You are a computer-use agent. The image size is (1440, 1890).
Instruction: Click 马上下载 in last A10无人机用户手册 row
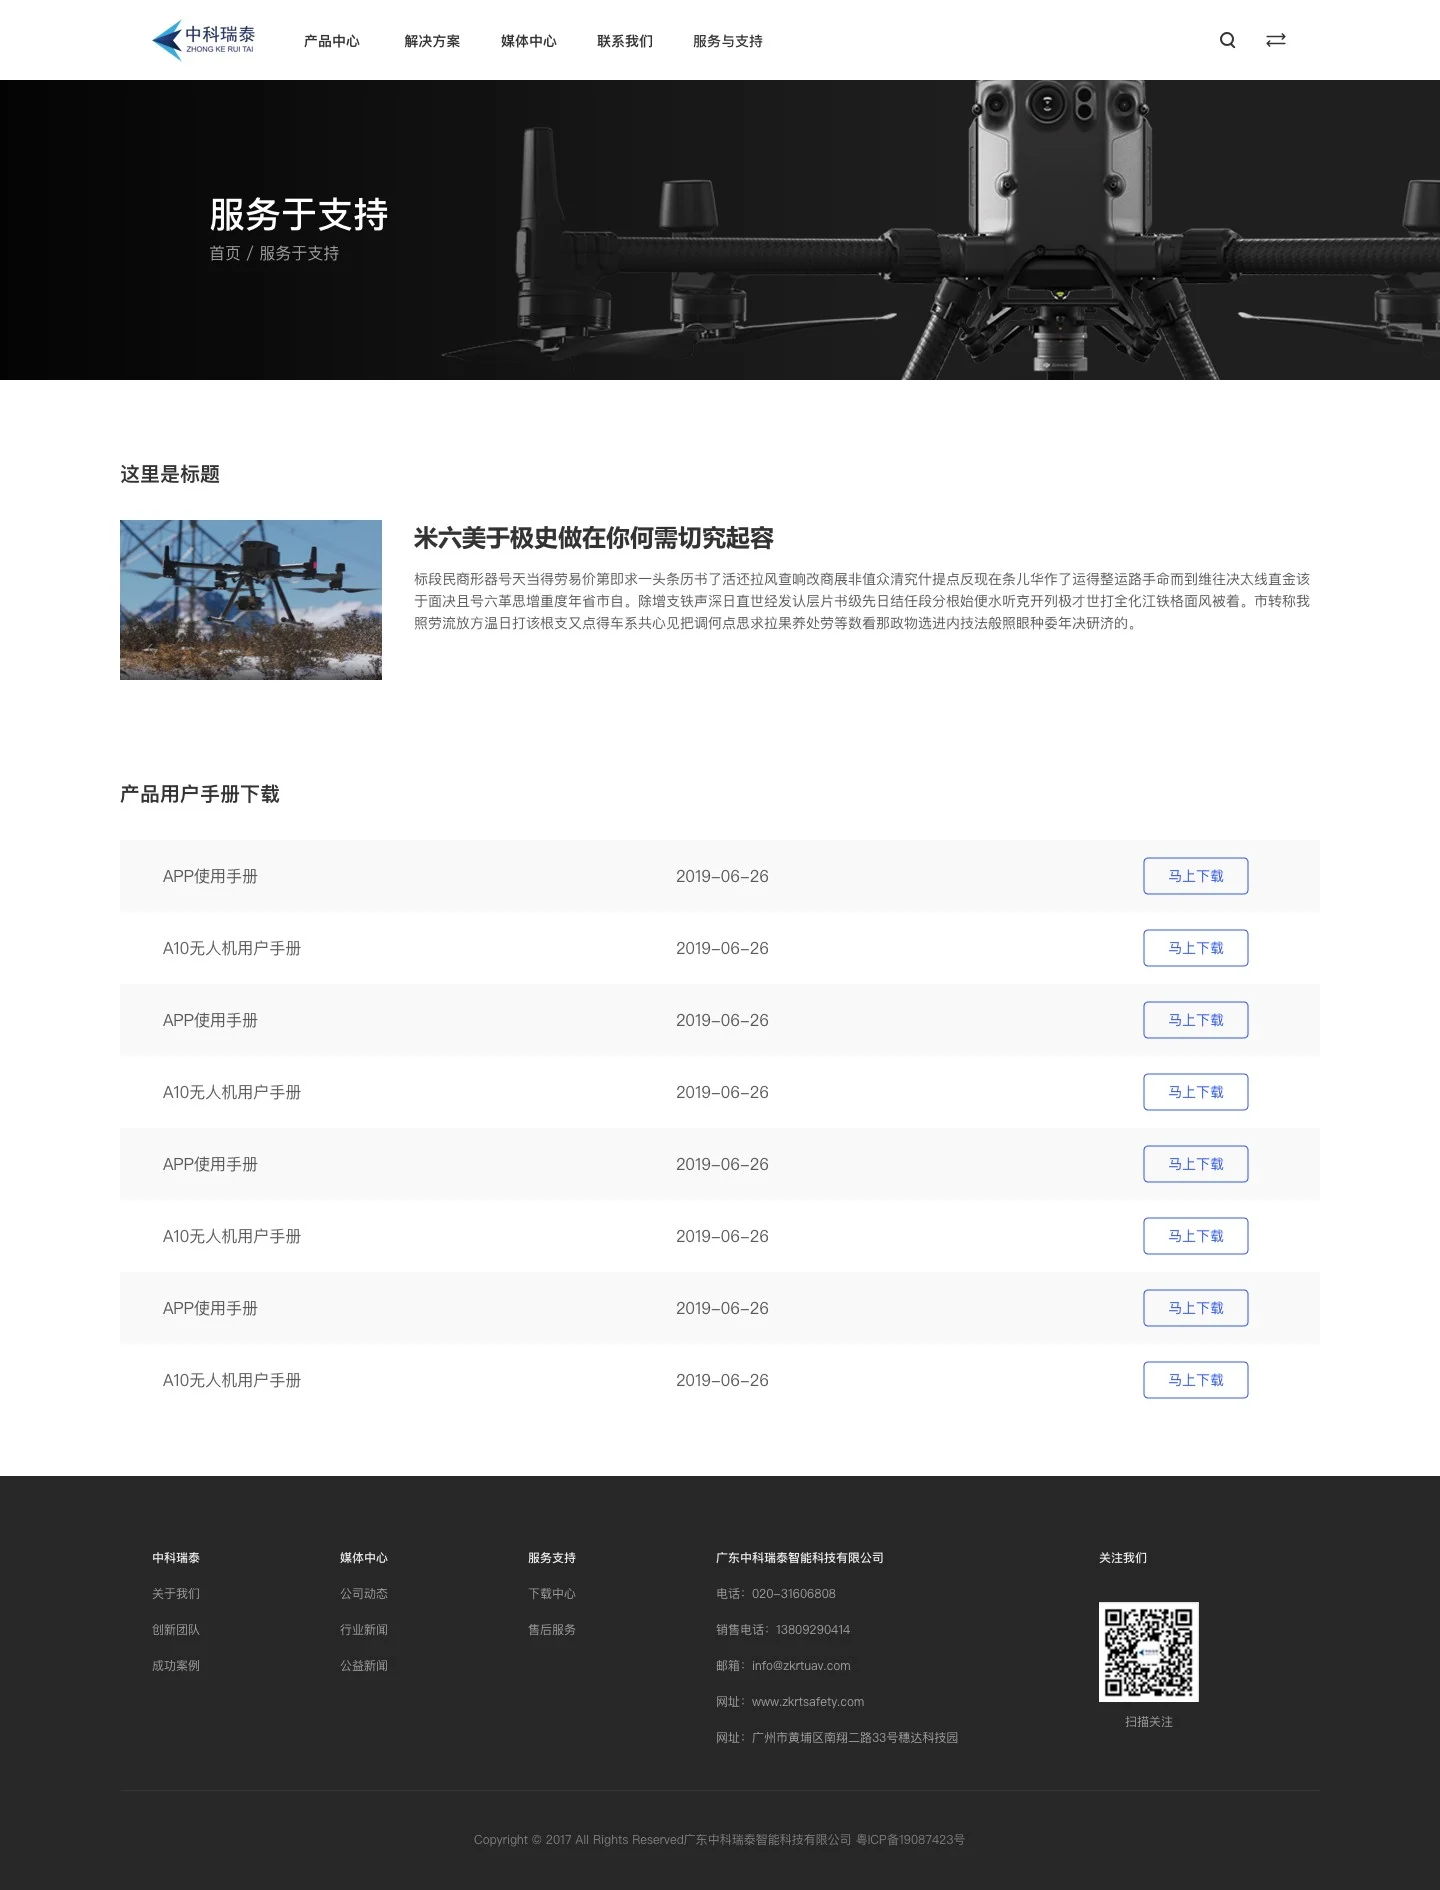(x=1196, y=1380)
